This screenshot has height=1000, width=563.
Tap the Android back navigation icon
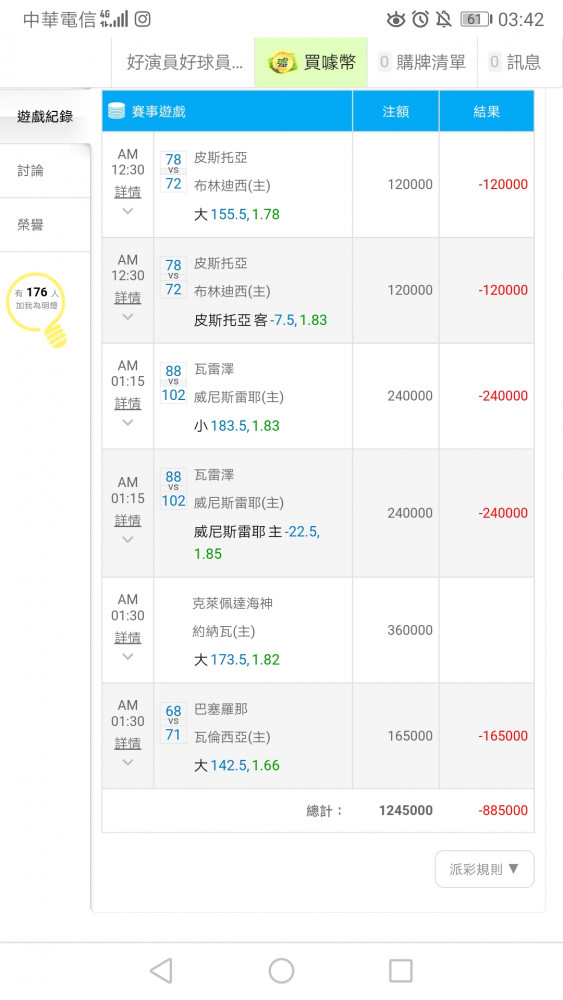[161, 971]
